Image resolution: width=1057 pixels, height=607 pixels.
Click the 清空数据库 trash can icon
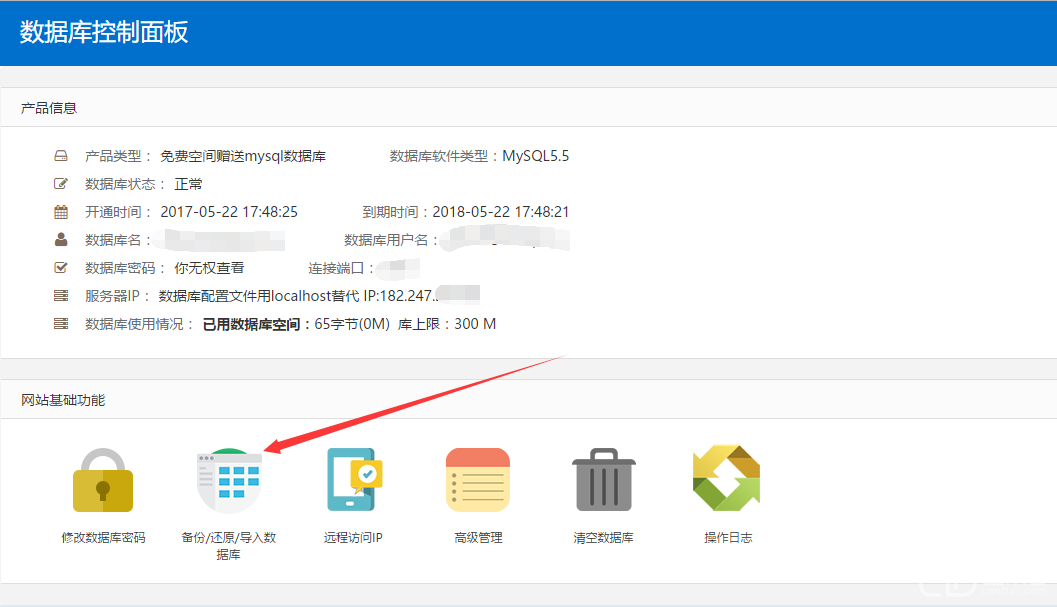coord(603,480)
